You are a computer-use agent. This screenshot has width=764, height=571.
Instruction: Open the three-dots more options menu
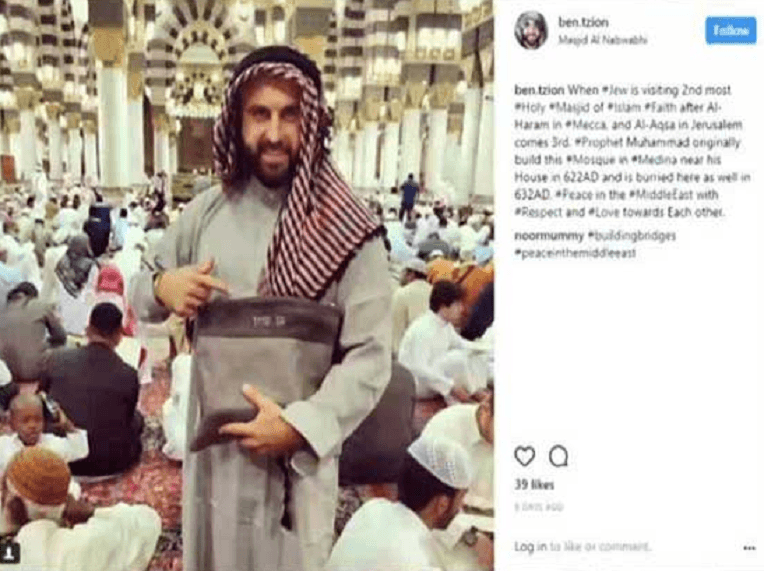coord(749,548)
